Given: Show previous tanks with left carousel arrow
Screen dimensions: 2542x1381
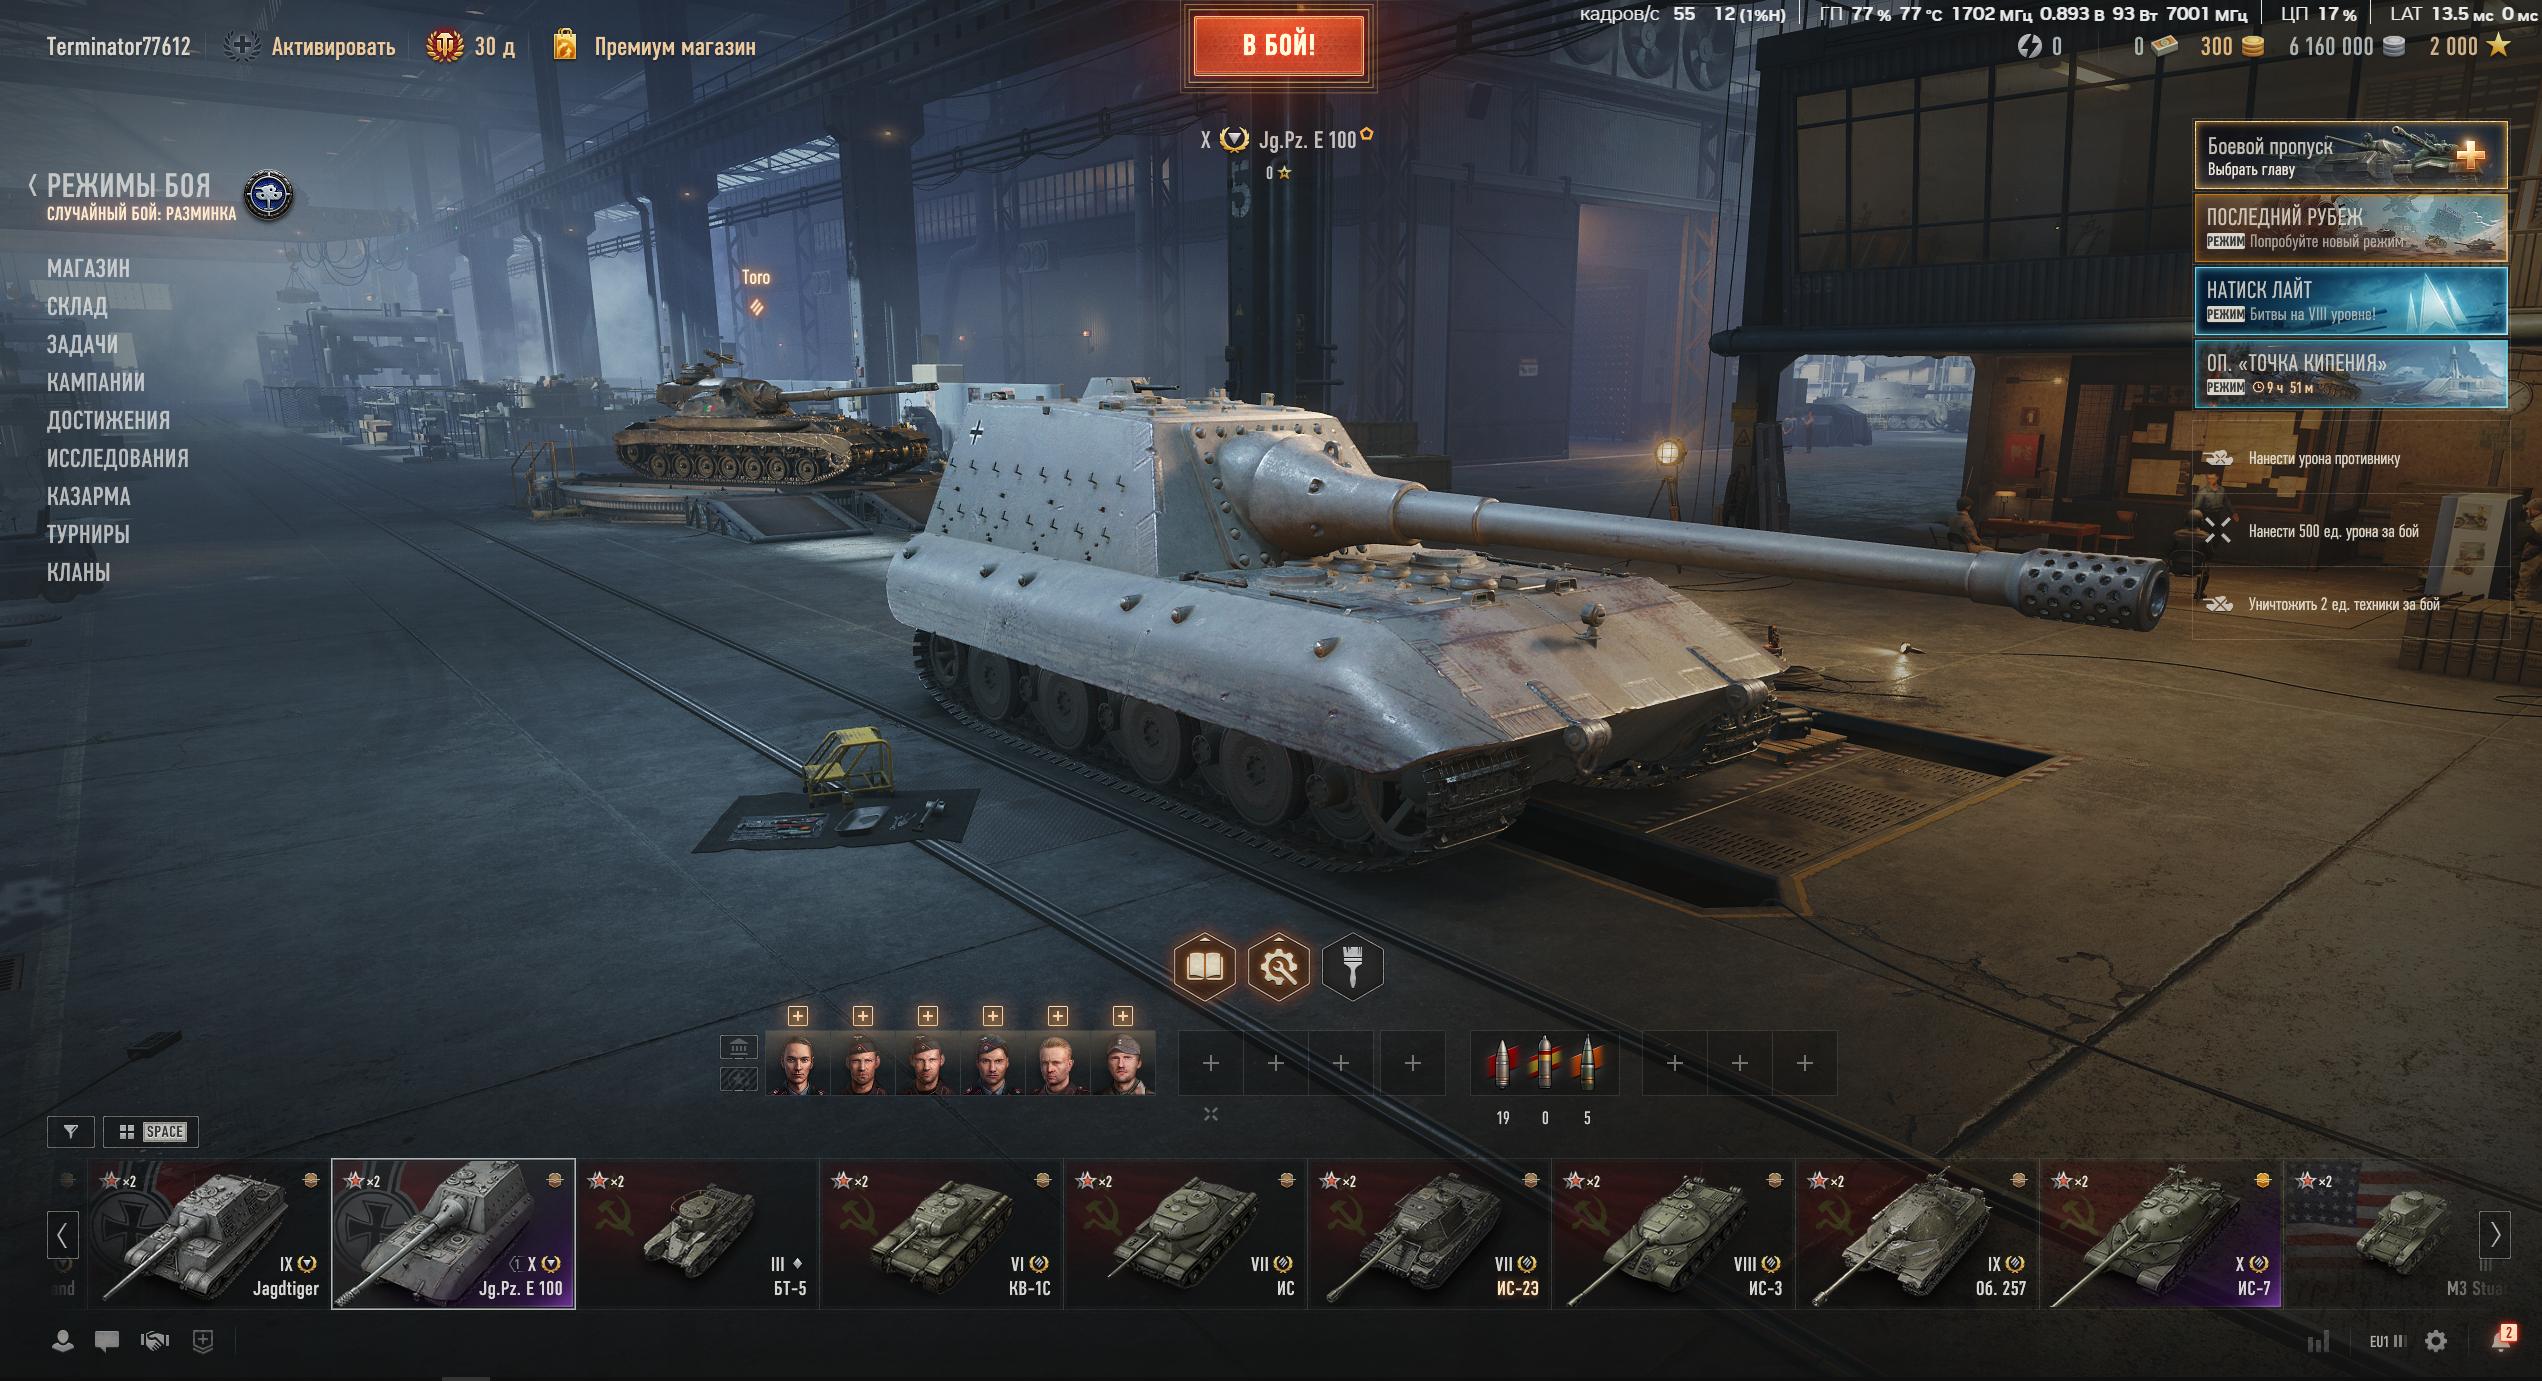Looking at the screenshot, I should pos(62,1235).
